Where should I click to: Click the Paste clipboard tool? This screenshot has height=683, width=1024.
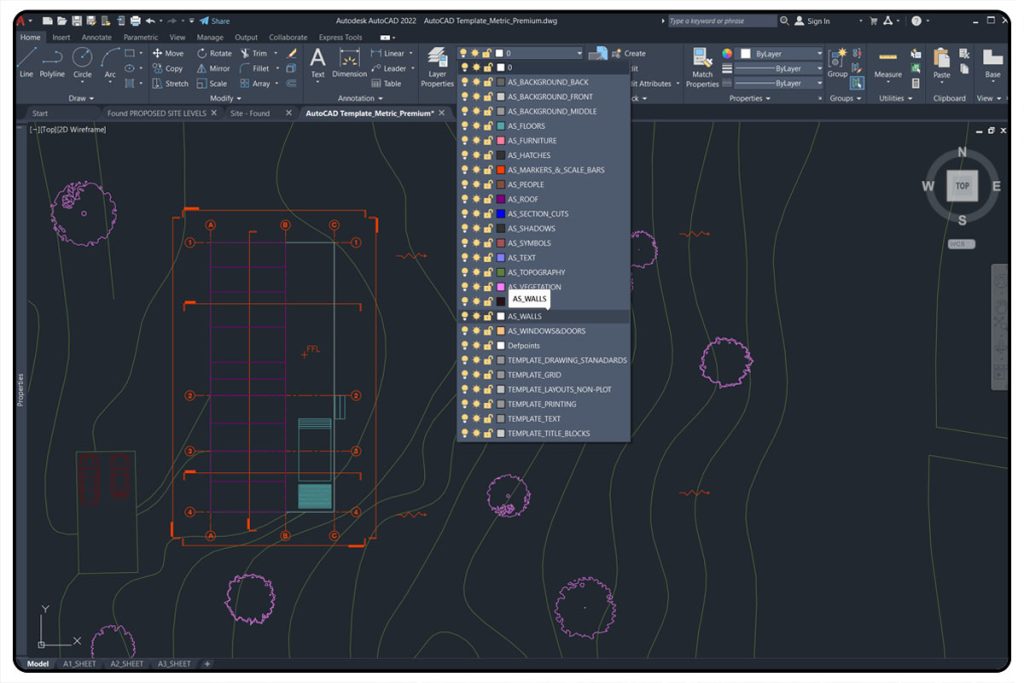pyautogui.click(x=942, y=64)
